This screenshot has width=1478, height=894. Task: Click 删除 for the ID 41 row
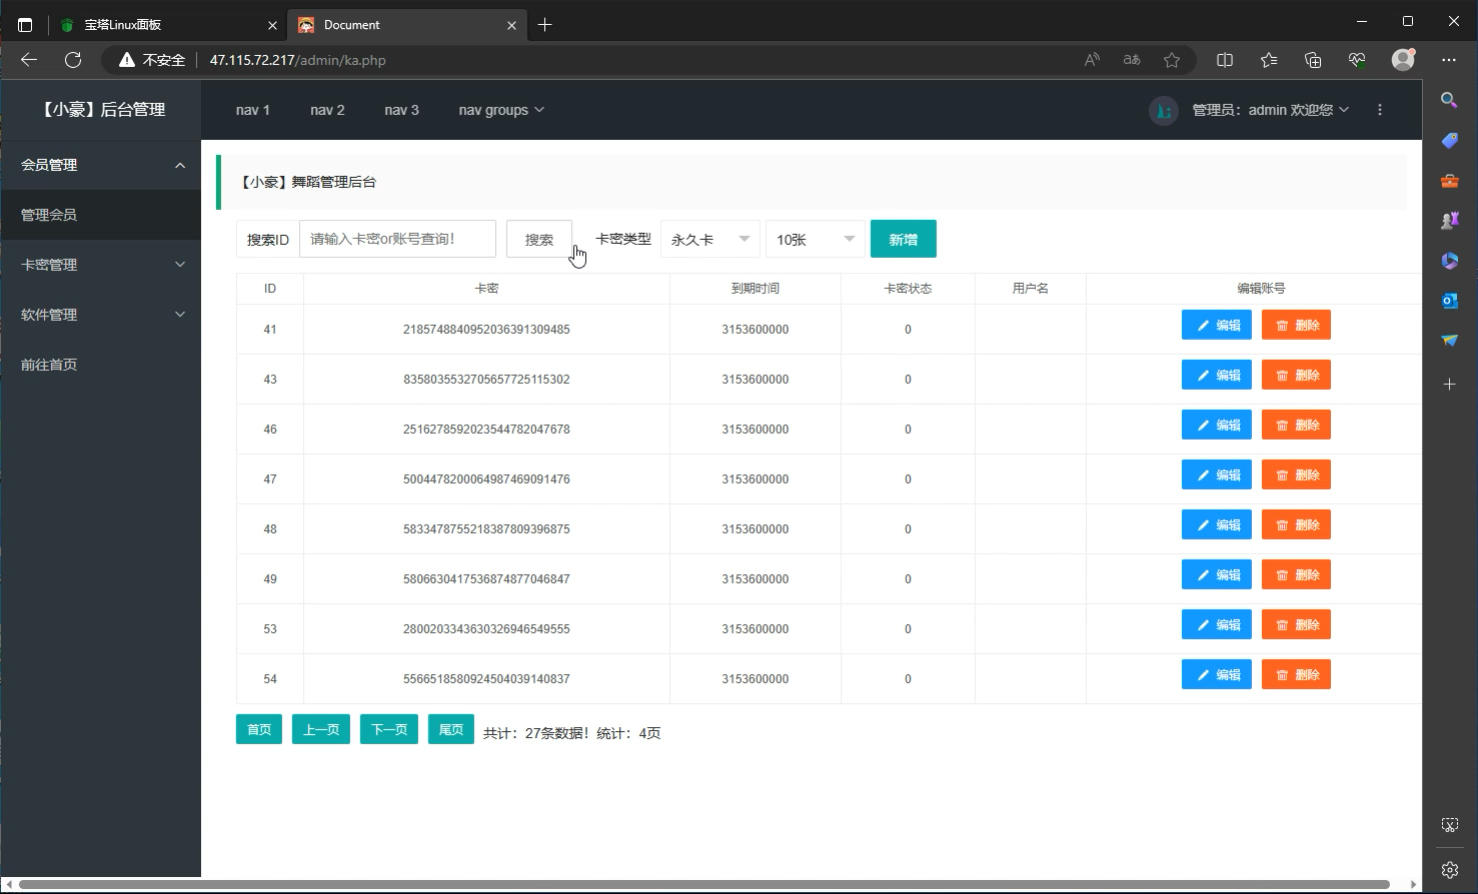tap(1296, 325)
